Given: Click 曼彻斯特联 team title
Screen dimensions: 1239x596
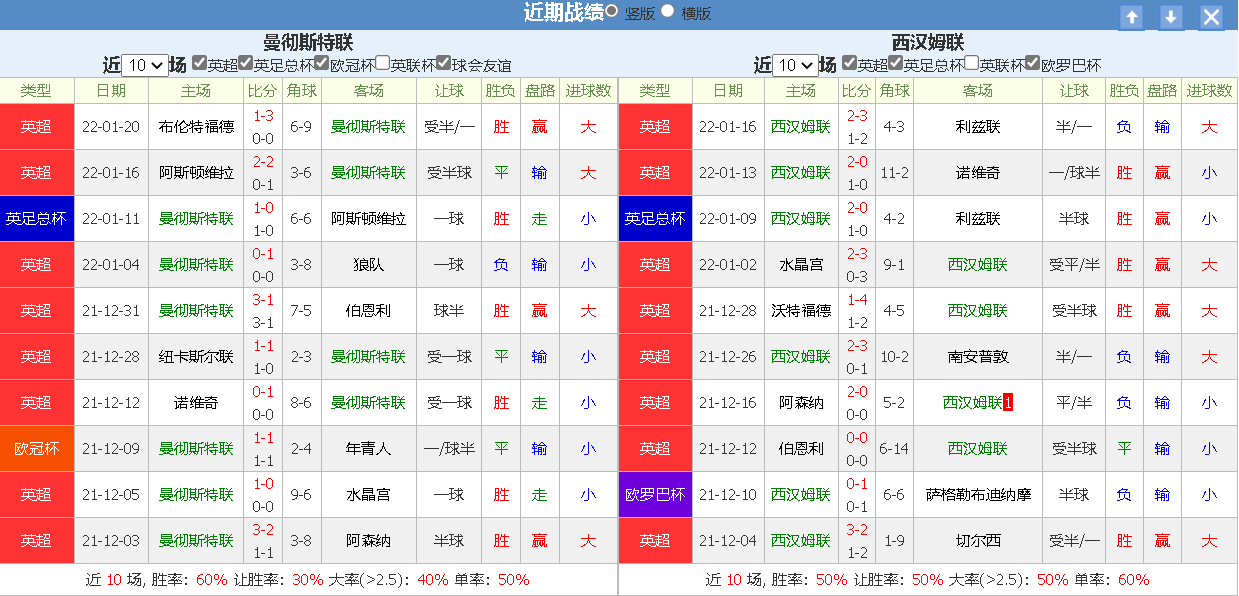Looking at the screenshot, I should [x=308, y=42].
